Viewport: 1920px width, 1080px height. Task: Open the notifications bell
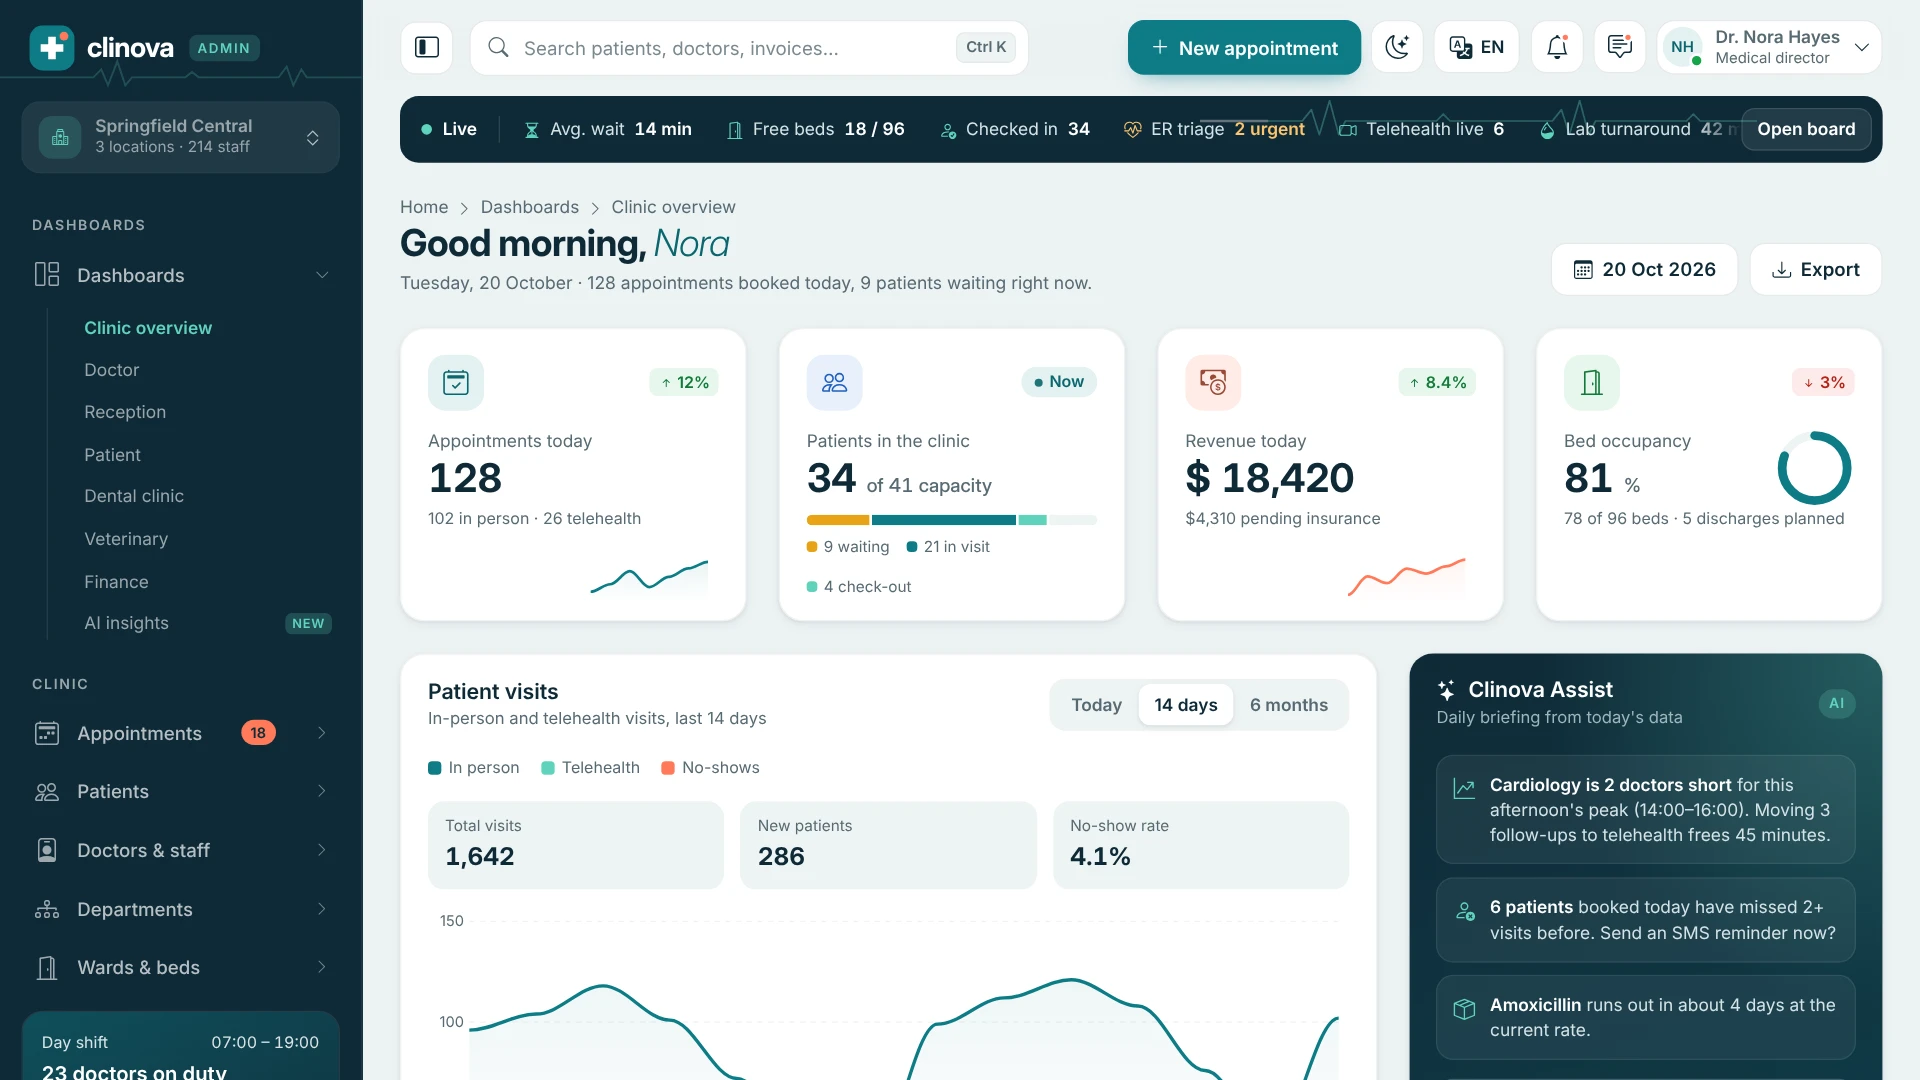click(x=1557, y=47)
